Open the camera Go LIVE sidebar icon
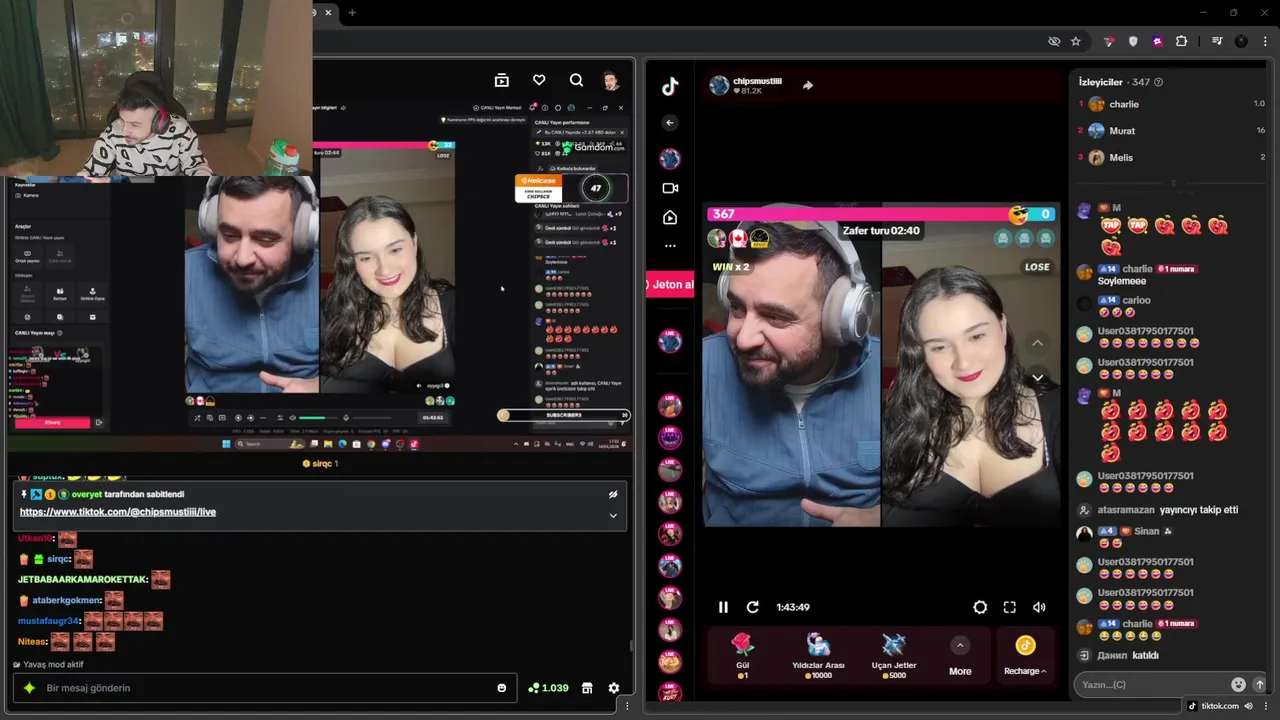 (x=670, y=188)
